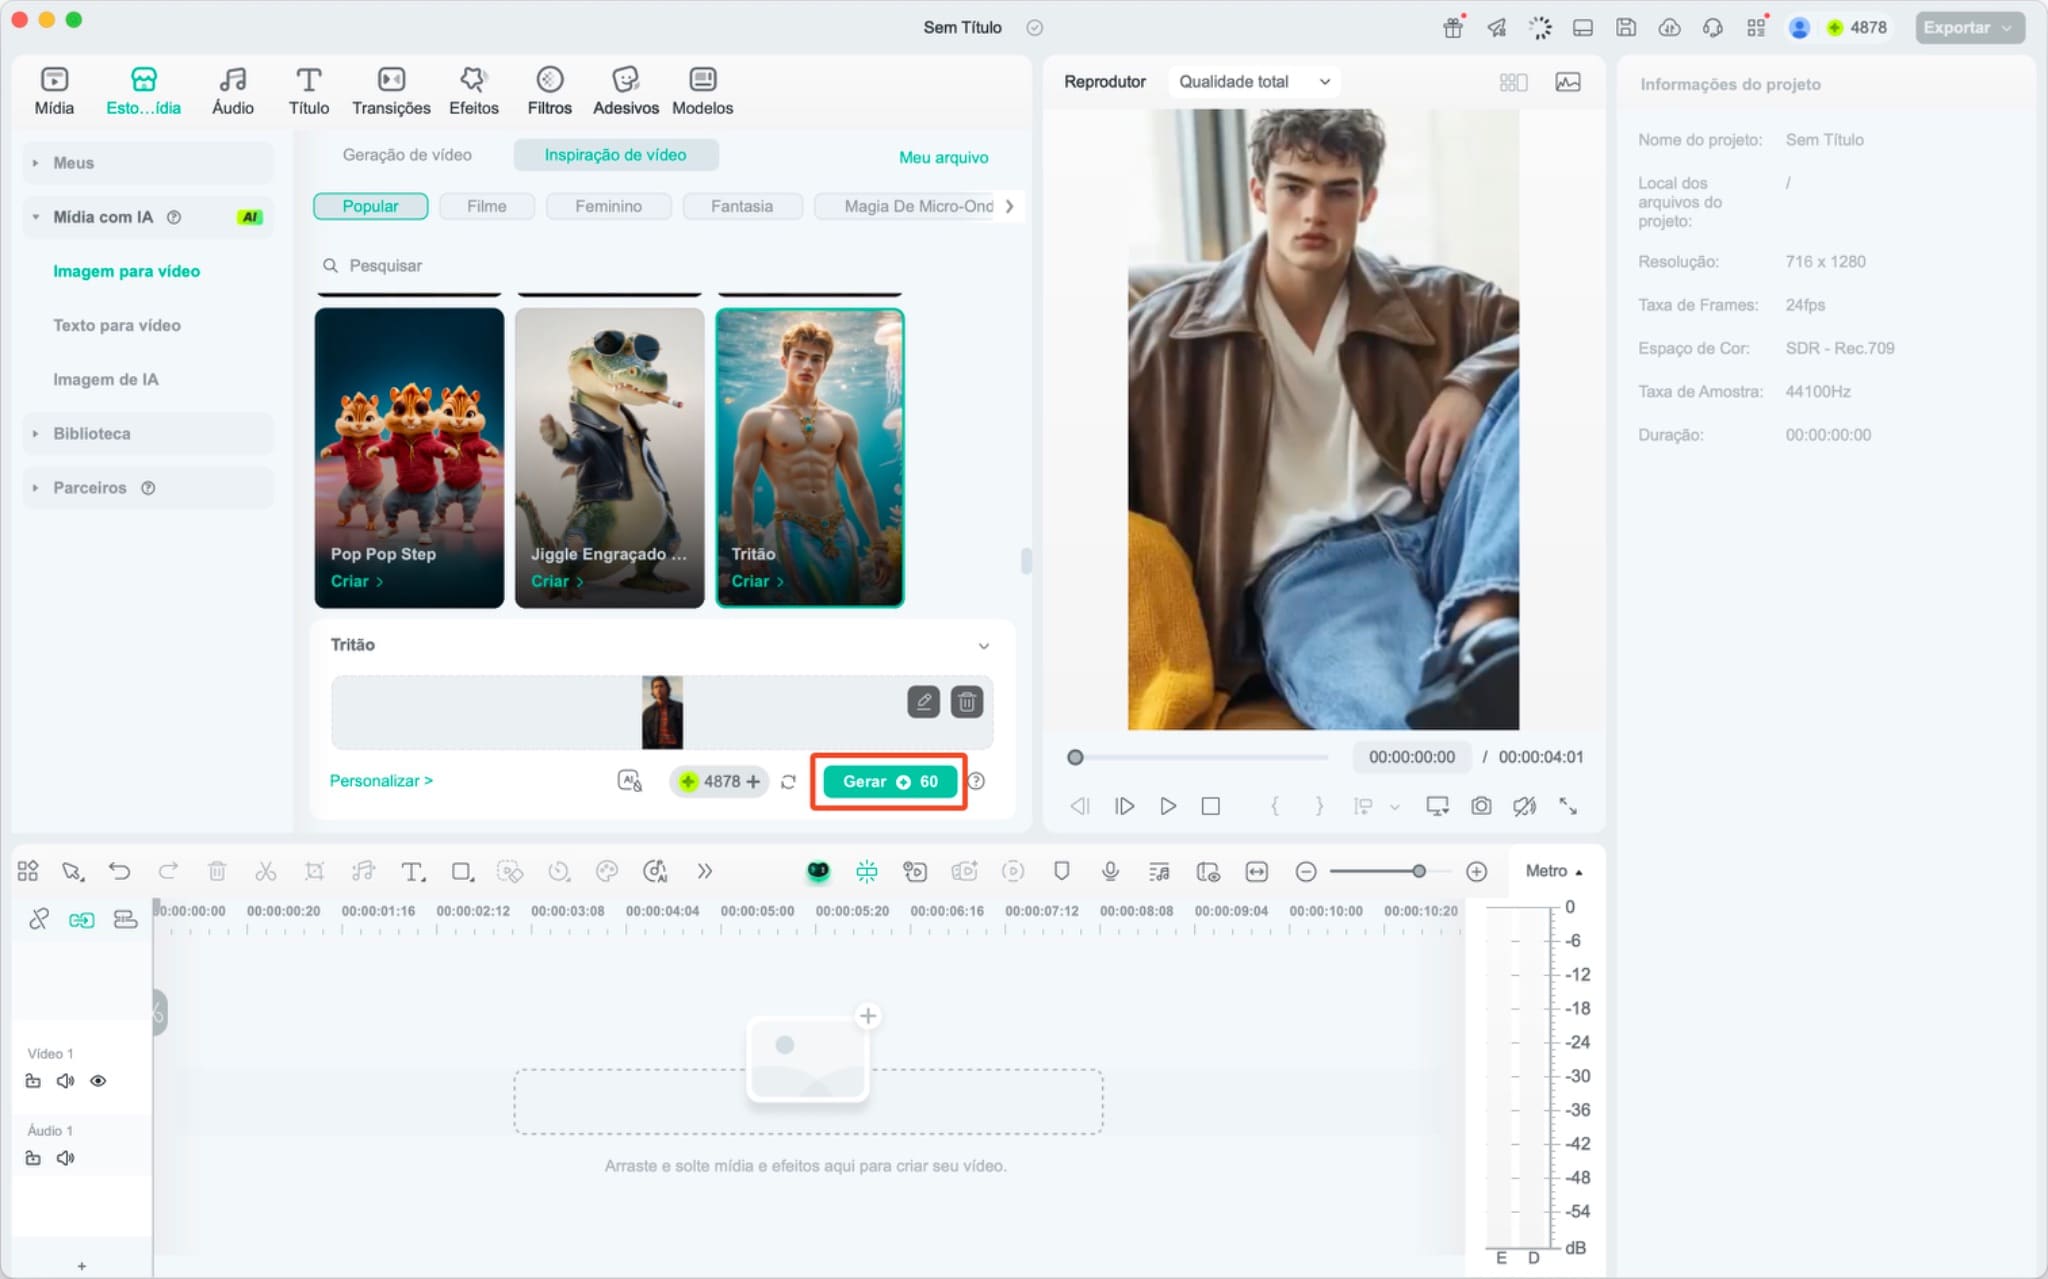This screenshot has height=1279, width=2048.
Task: Enter fullscreen preview mode
Action: [1568, 806]
